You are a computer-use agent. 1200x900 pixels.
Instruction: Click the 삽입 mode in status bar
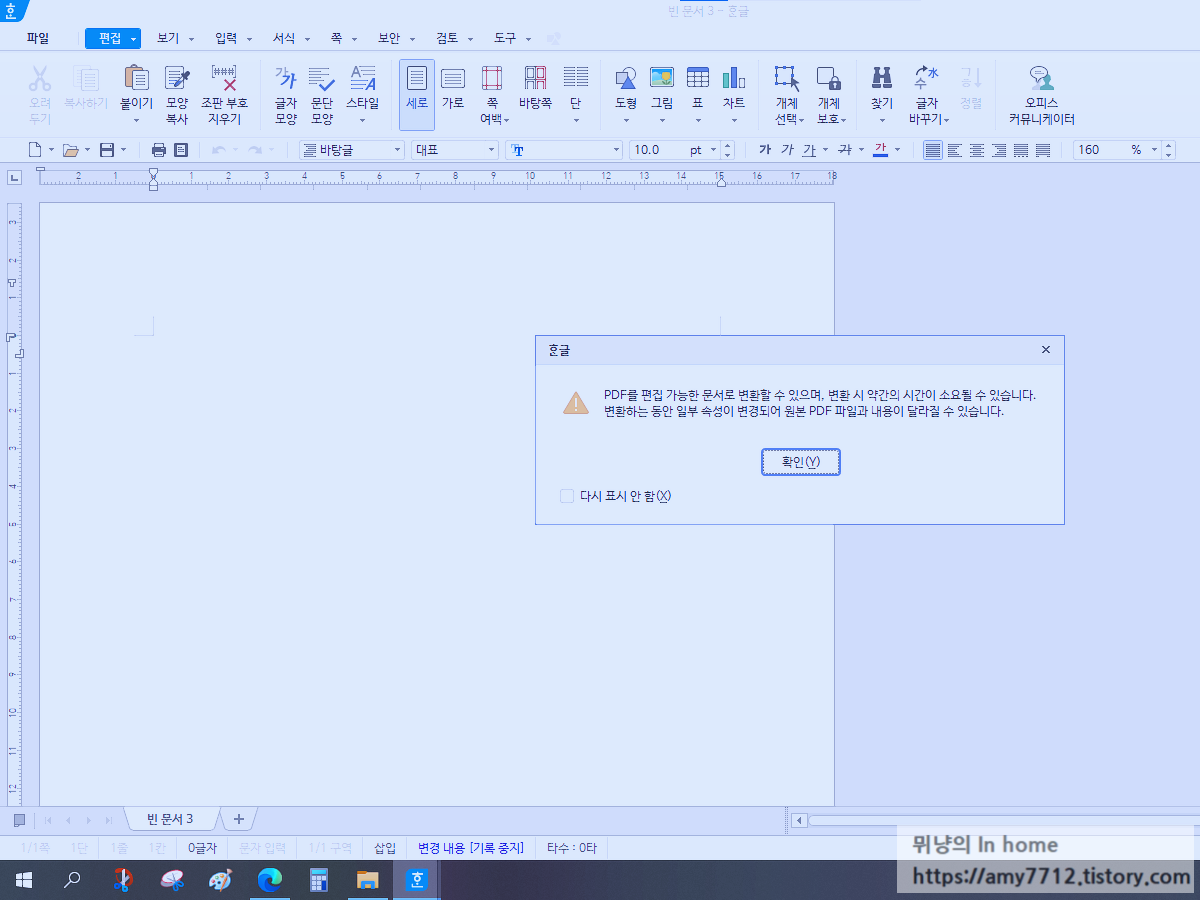pyautogui.click(x=385, y=848)
